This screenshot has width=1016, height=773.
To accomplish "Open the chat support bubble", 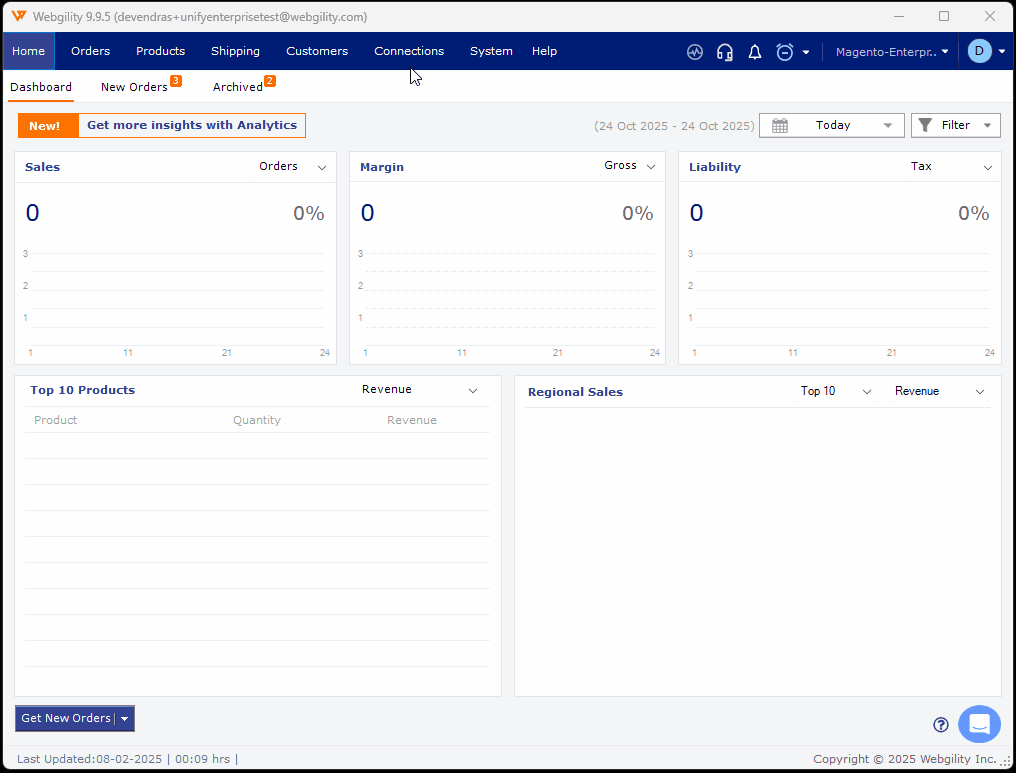I will point(979,724).
